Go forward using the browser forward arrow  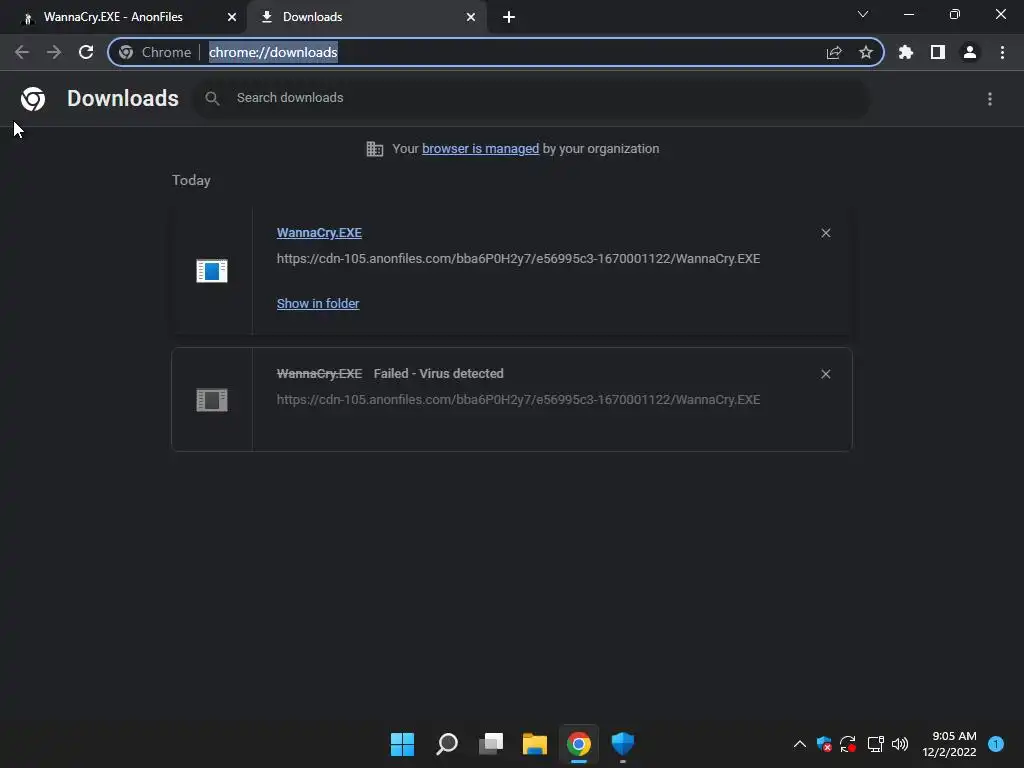coord(54,52)
